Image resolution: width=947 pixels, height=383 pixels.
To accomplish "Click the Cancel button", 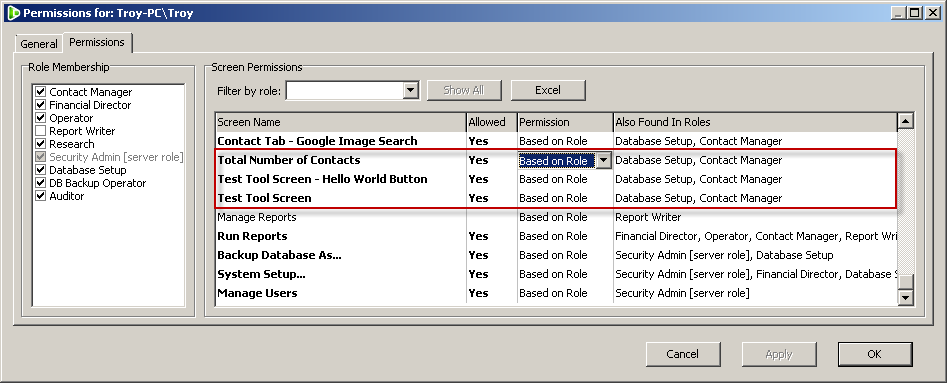I will tap(682, 354).
